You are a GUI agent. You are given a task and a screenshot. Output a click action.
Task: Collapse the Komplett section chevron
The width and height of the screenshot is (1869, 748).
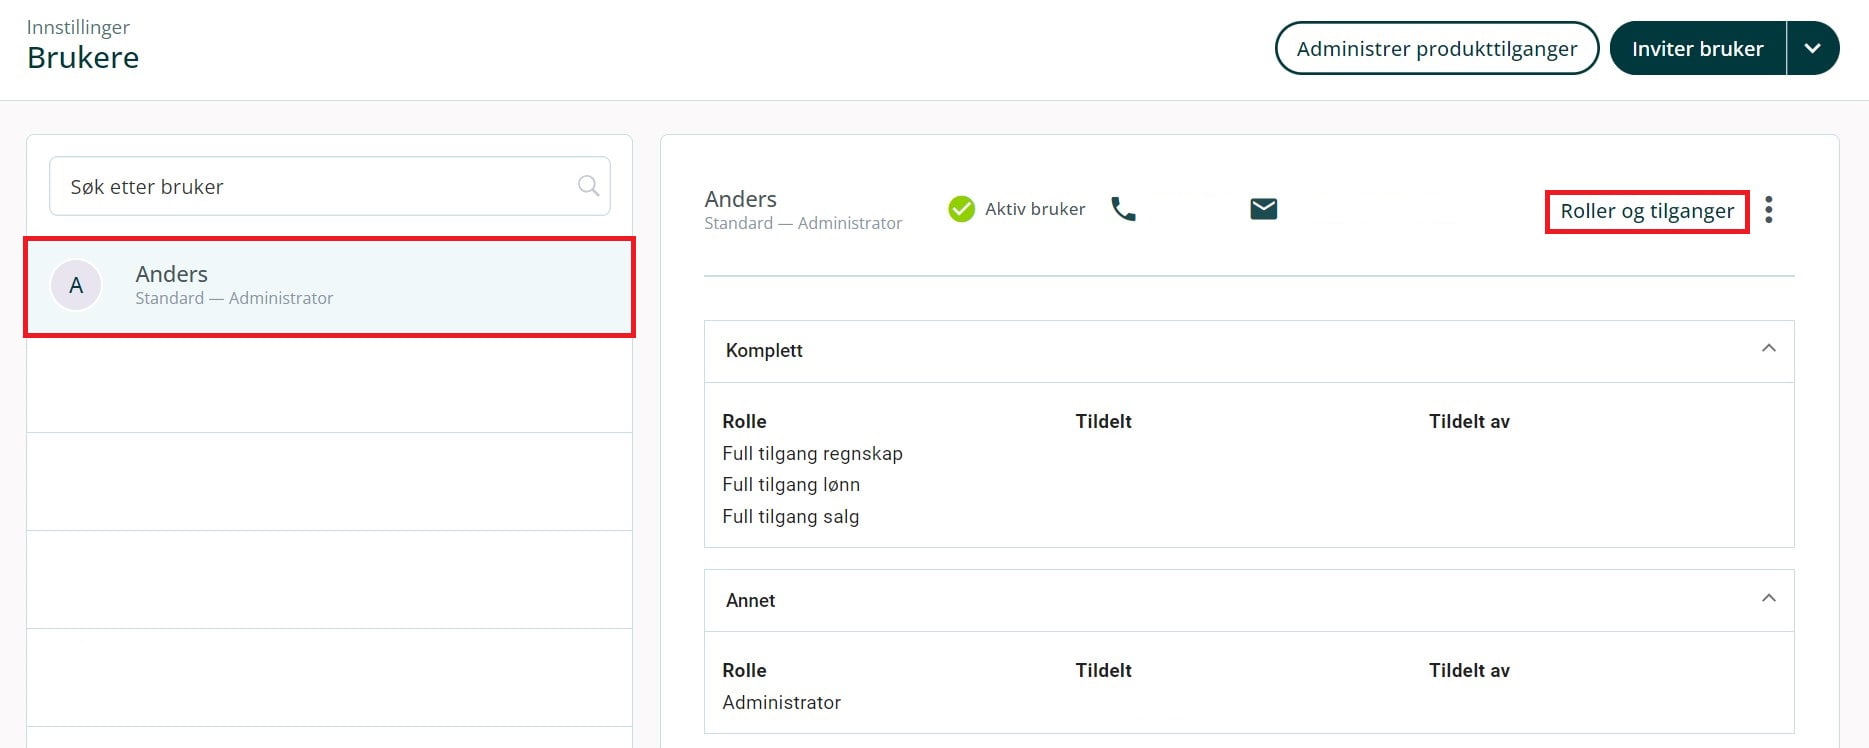[1768, 349]
